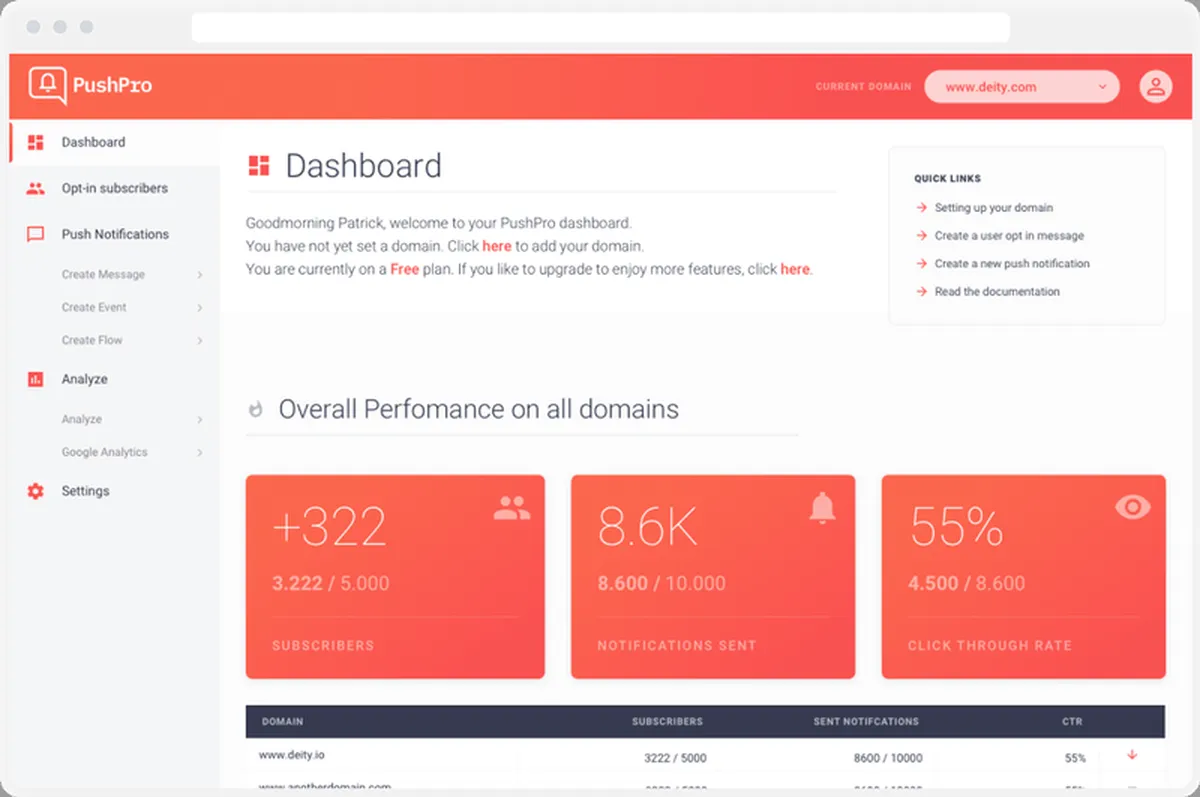Image resolution: width=1200 pixels, height=797 pixels.
Task: Click the 'here' link to upgrade plan
Action: pos(796,269)
